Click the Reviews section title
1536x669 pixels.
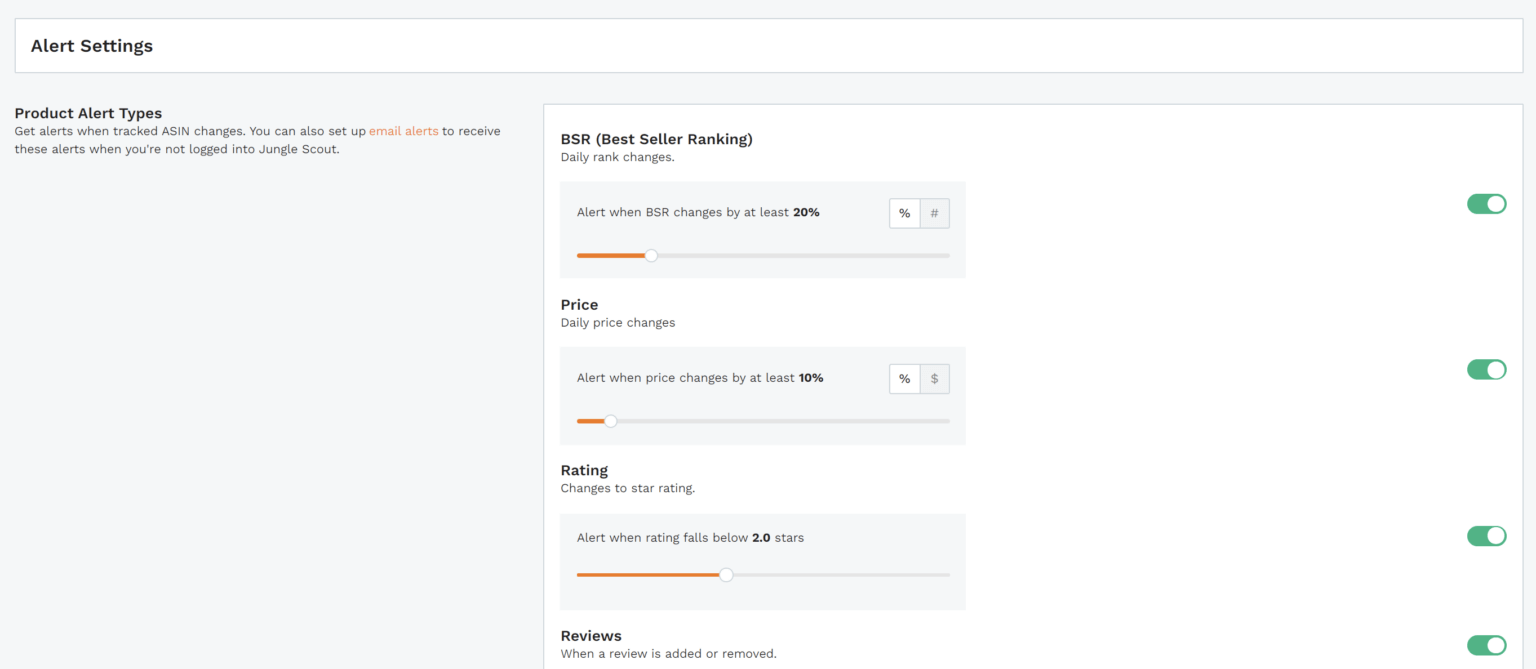pyautogui.click(x=591, y=636)
